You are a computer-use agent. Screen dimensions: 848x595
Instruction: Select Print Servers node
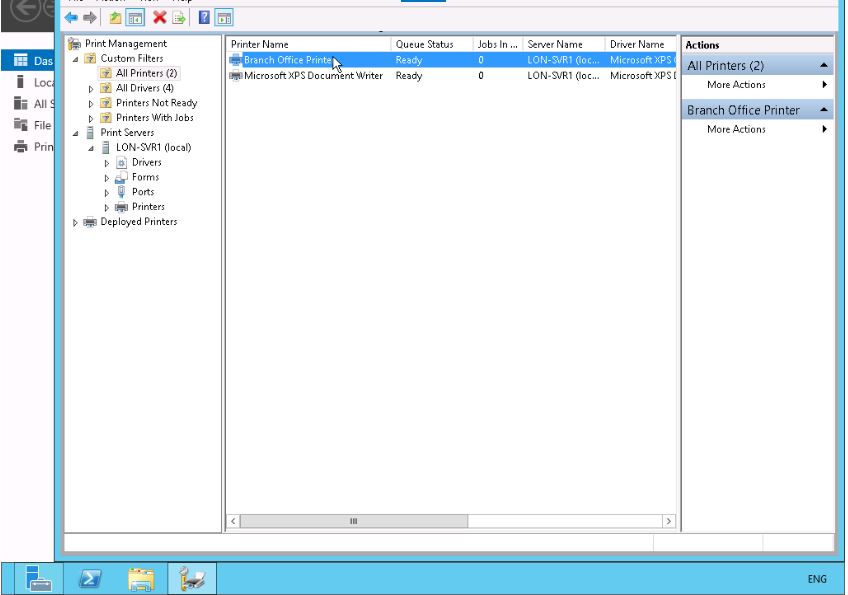[127, 133]
